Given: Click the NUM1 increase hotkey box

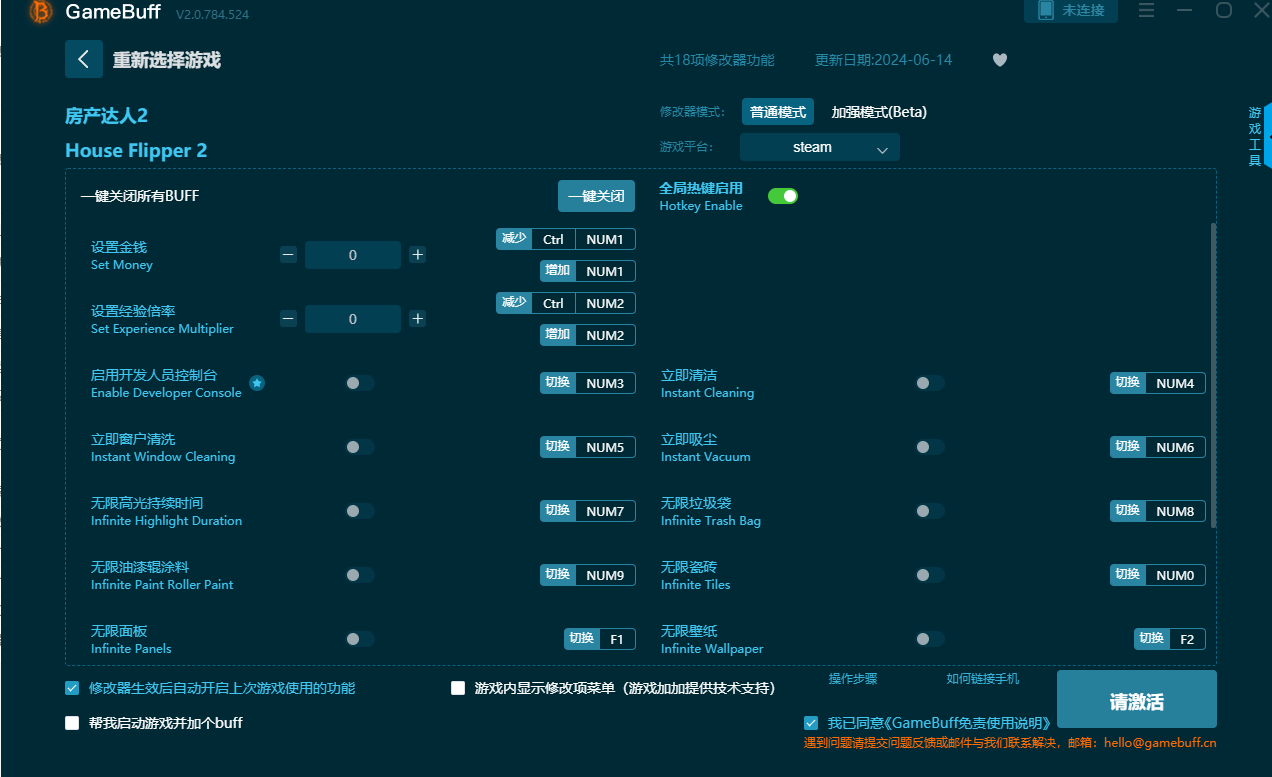Looking at the screenshot, I should click(x=588, y=271).
